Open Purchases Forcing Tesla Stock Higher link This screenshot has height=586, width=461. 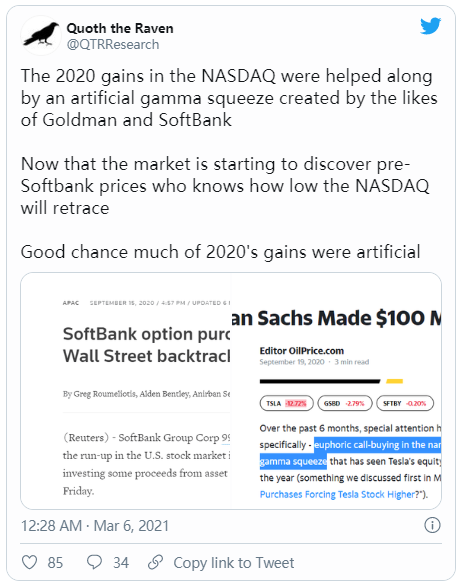point(337,494)
